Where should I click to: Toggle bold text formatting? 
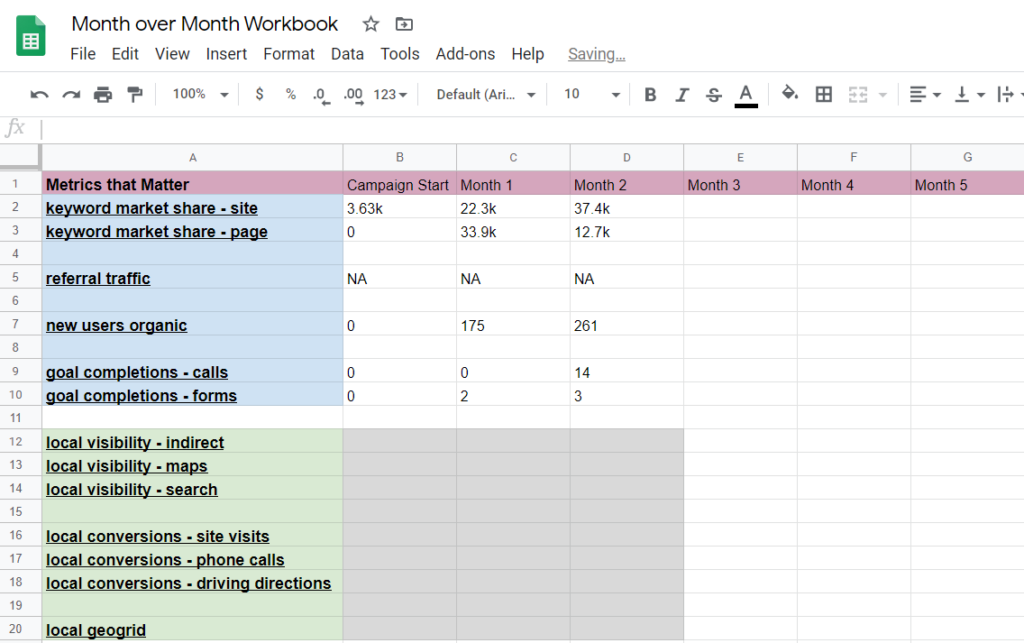pyautogui.click(x=650, y=95)
